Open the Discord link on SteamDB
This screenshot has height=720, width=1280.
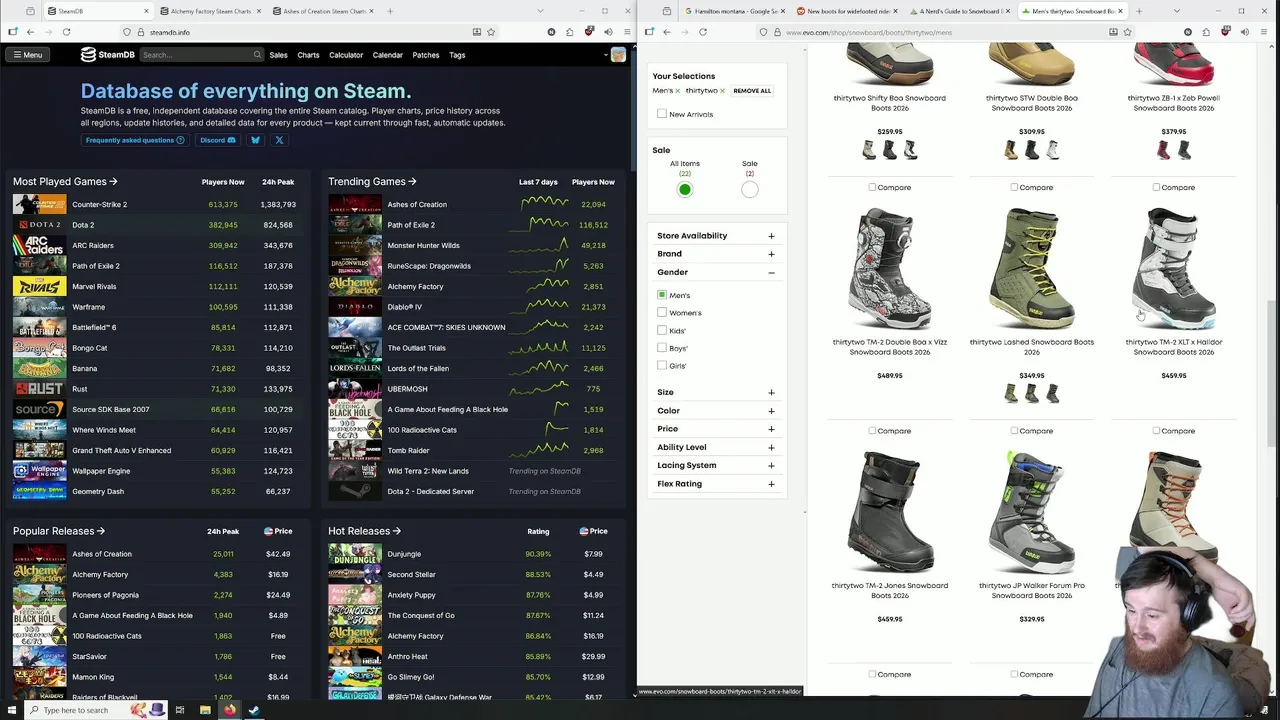coord(218,140)
